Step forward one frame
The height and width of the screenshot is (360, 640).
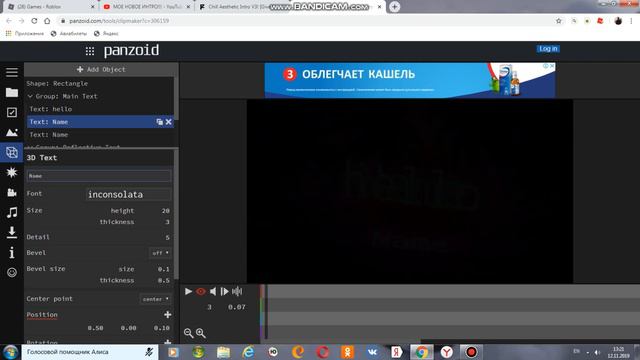pyautogui.click(x=224, y=291)
